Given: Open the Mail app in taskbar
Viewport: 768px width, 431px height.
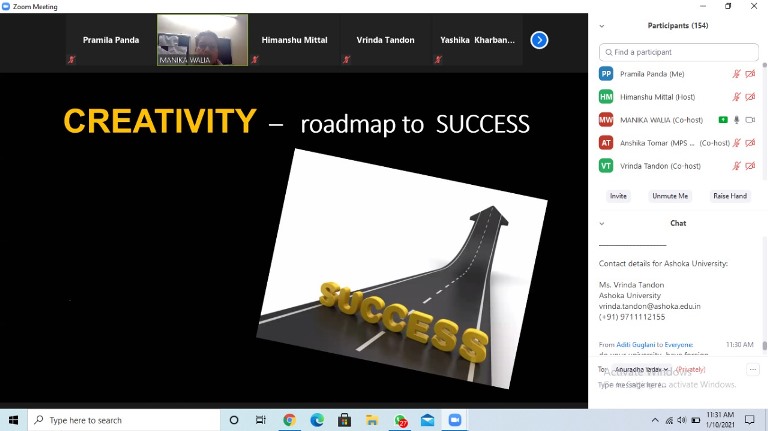Looking at the screenshot, I should [427, 421].
